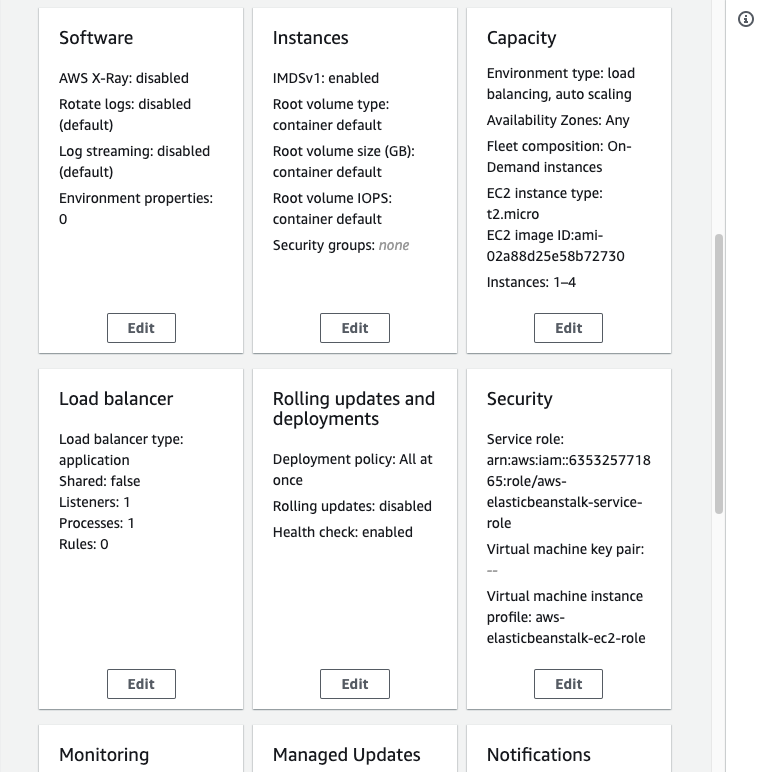Click 'IMDSv1: enabled' text

326,78
